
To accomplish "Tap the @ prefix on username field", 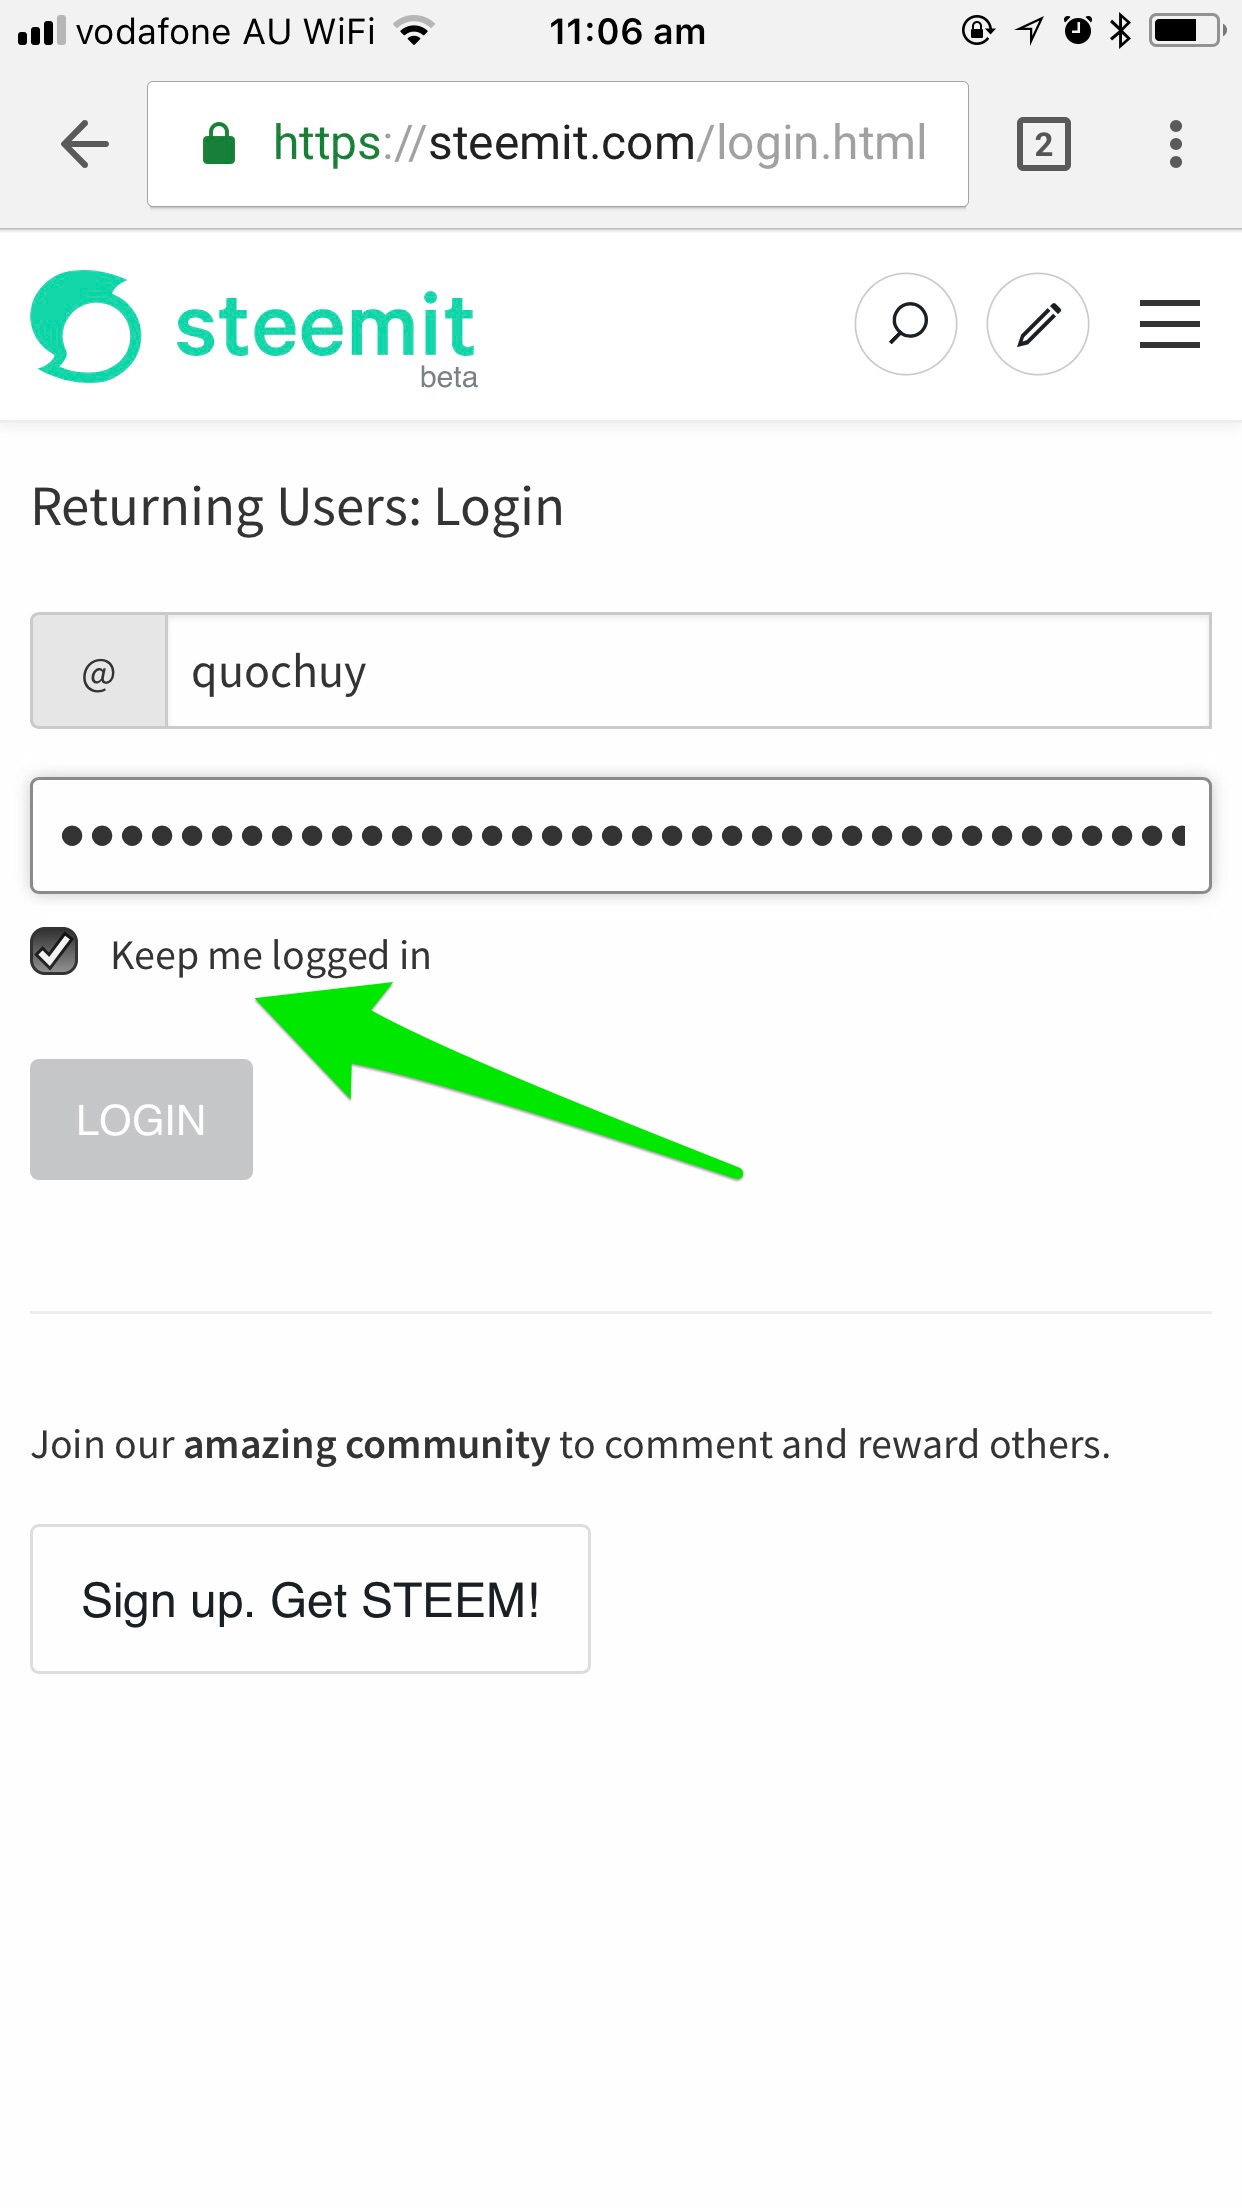I will 99,671.
